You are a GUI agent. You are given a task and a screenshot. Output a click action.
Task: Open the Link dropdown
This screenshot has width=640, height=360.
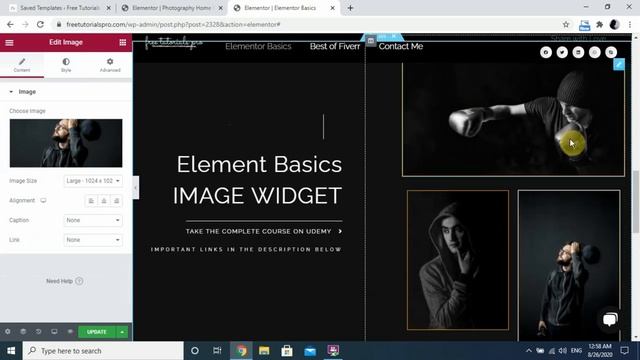93,240
